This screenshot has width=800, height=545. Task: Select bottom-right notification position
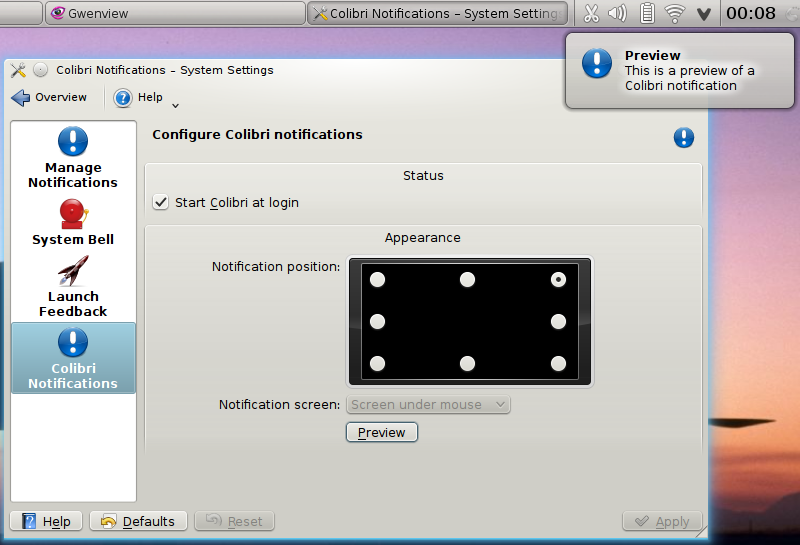tap(558, 363)
